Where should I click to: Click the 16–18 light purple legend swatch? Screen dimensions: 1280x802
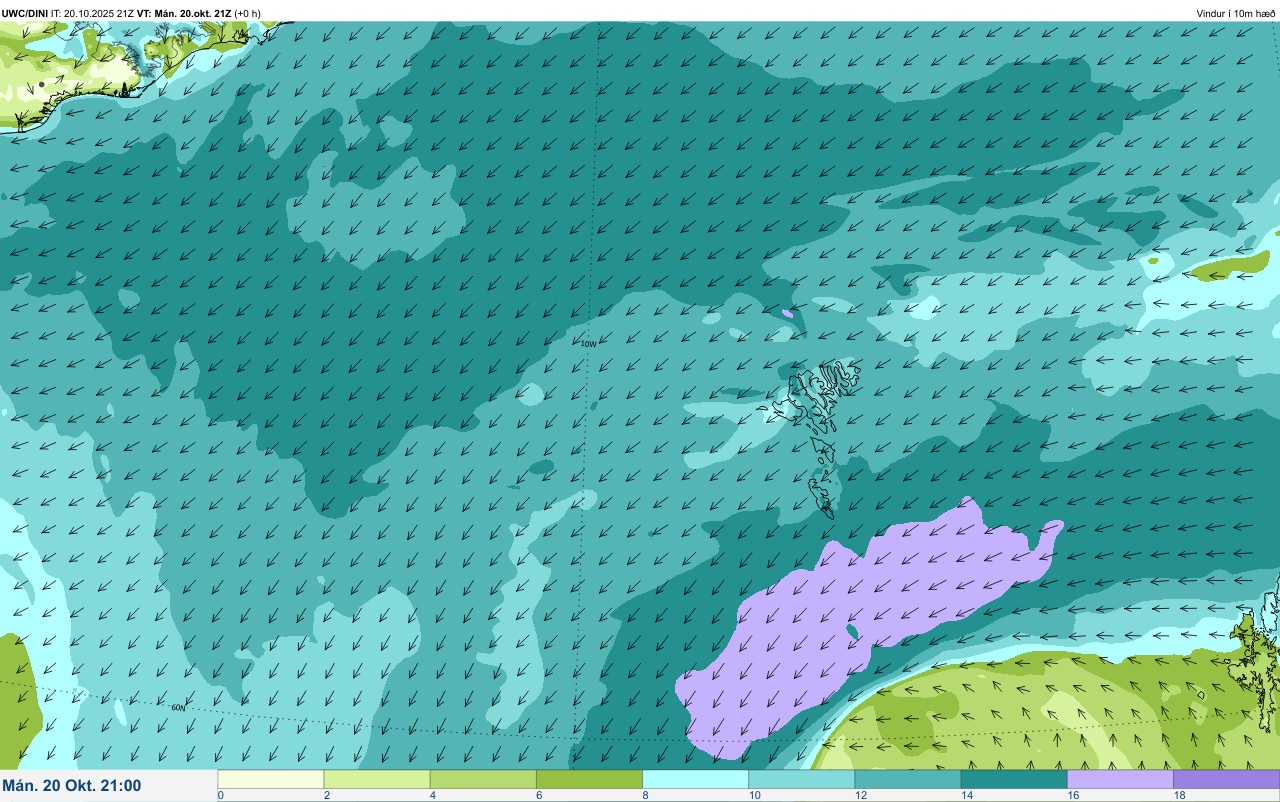click(1120, 779)
